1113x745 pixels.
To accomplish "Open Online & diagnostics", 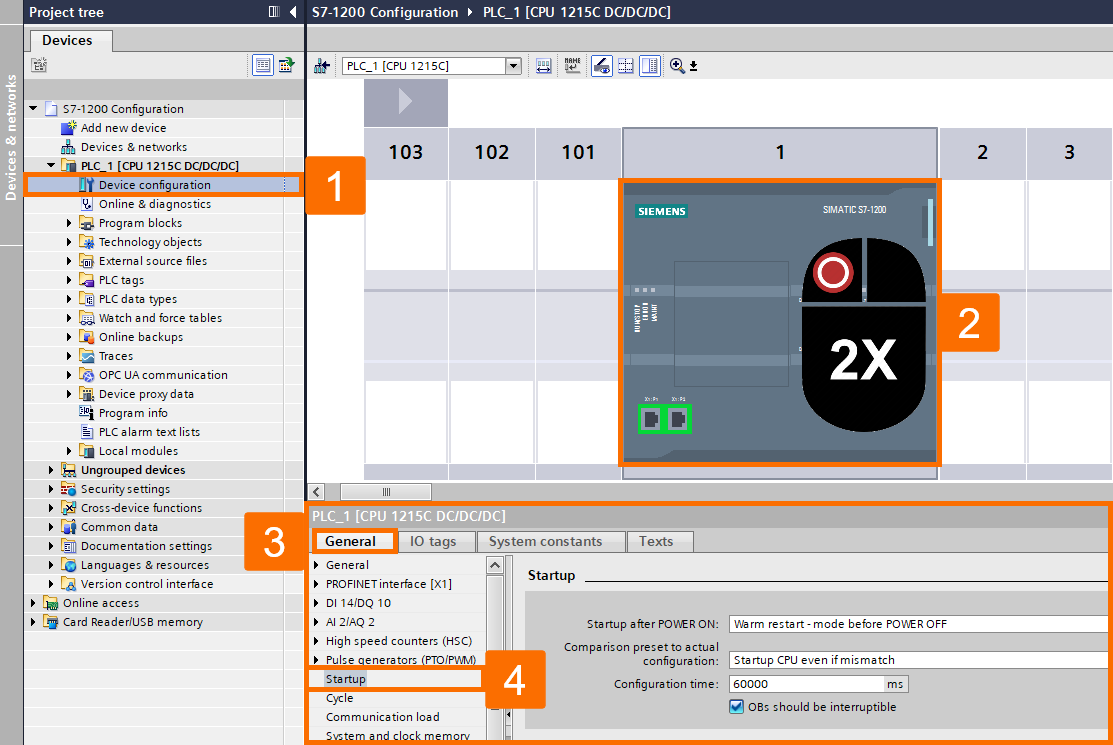I will 155,204.
